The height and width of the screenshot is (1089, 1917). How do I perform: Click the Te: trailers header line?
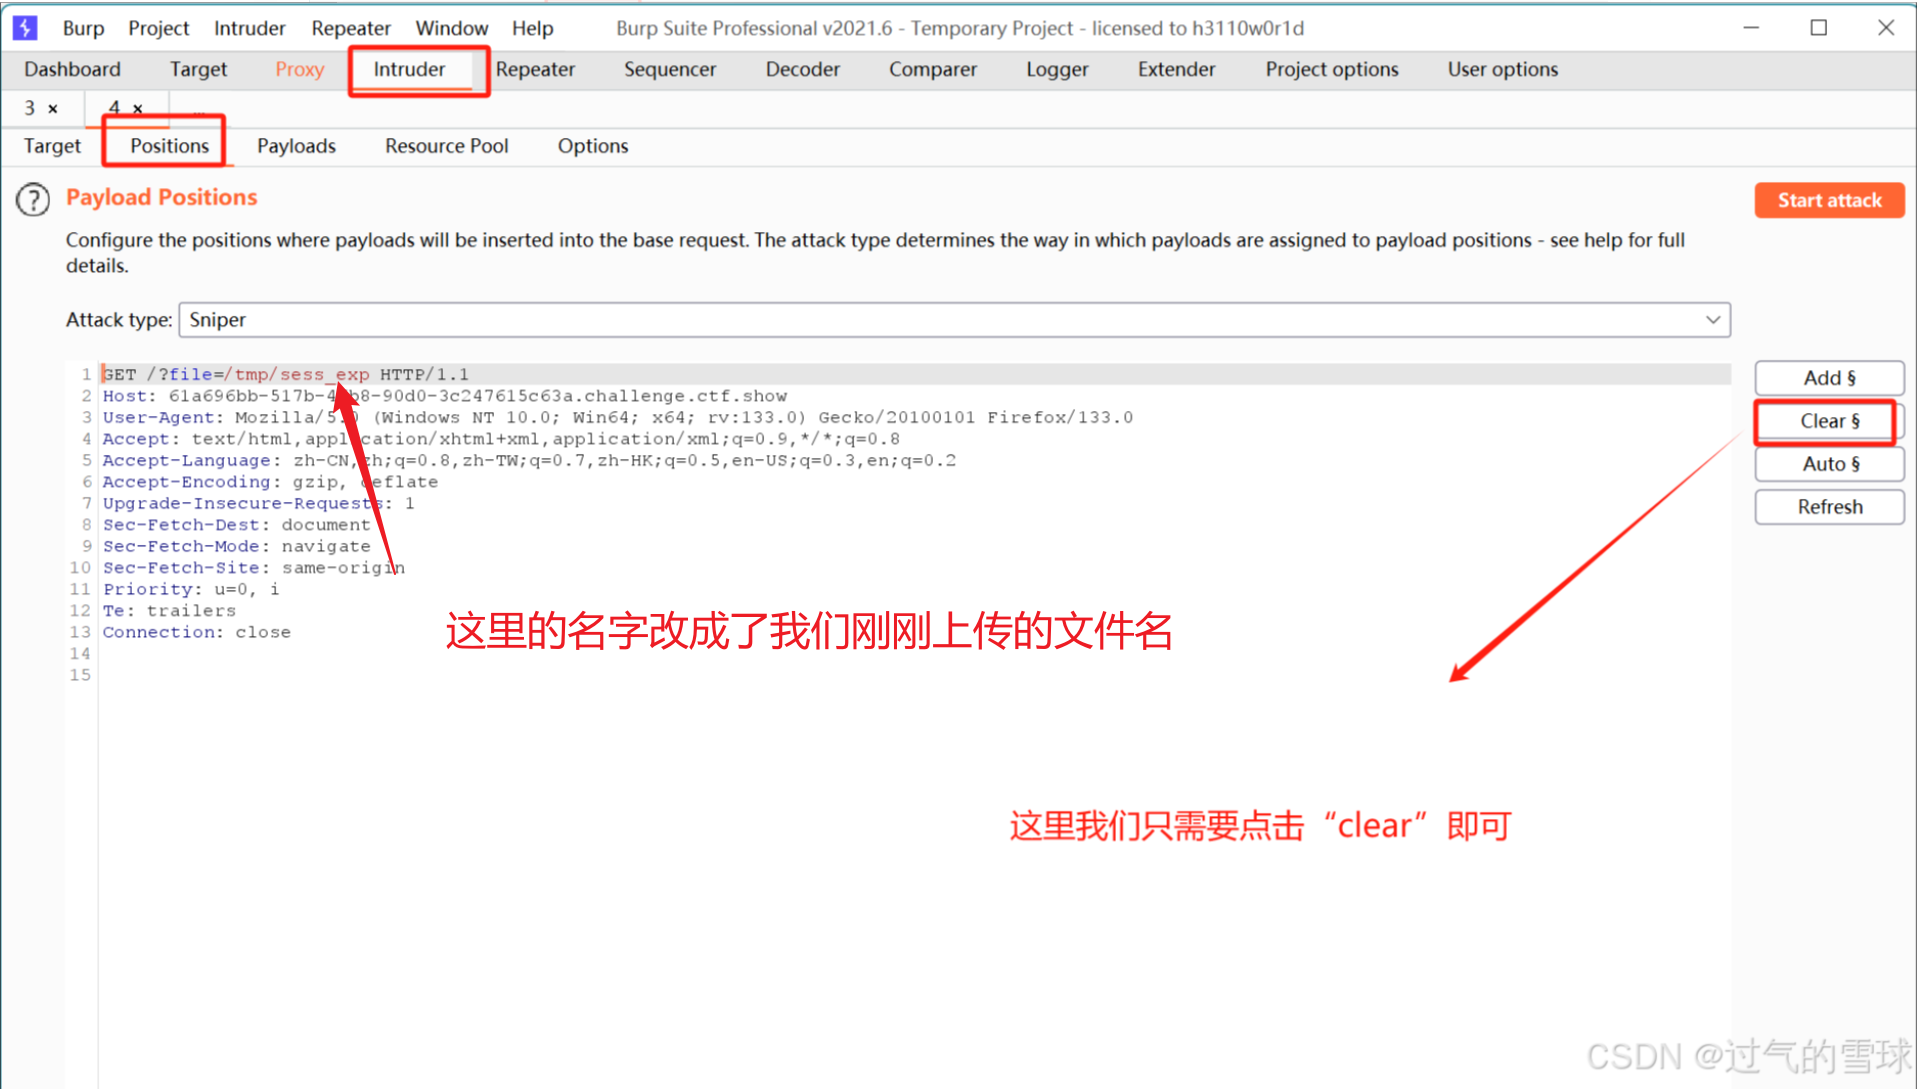point(169,611)
